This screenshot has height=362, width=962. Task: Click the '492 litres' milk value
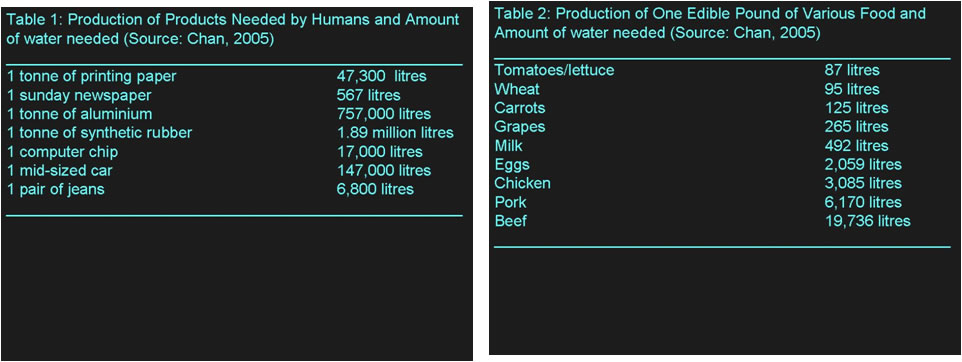pos(856,146)
